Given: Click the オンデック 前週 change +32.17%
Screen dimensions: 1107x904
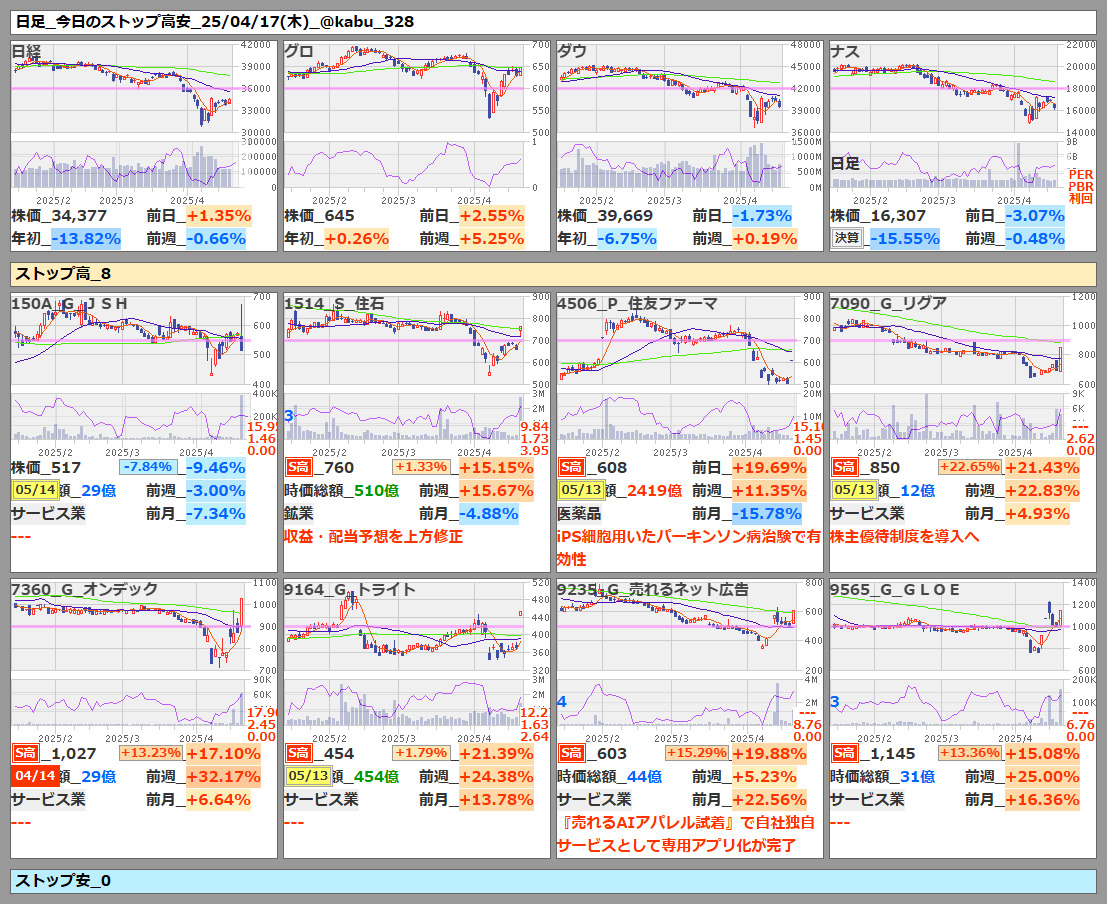Looking at the screenshot, I should 224,777.
